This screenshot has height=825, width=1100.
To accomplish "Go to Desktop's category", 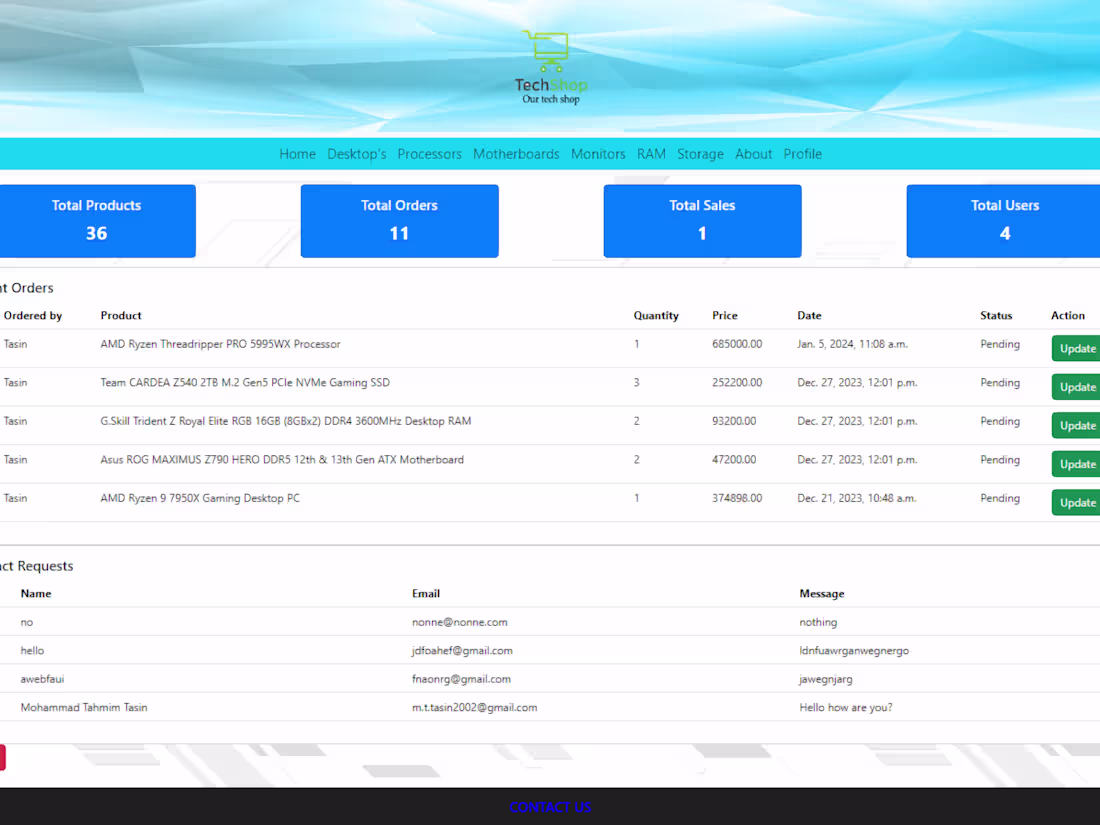I will click(356, 154).
